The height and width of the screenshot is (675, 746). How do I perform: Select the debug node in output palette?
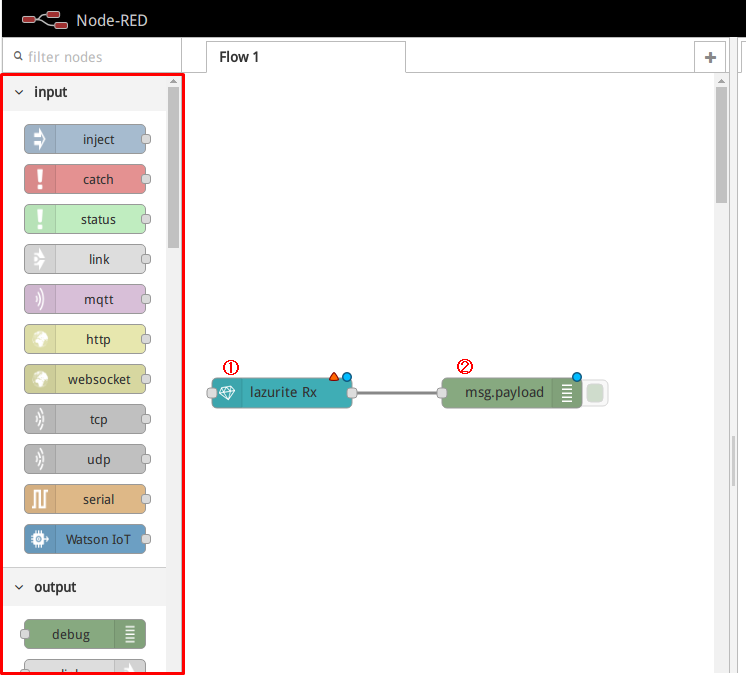(85, 634)
